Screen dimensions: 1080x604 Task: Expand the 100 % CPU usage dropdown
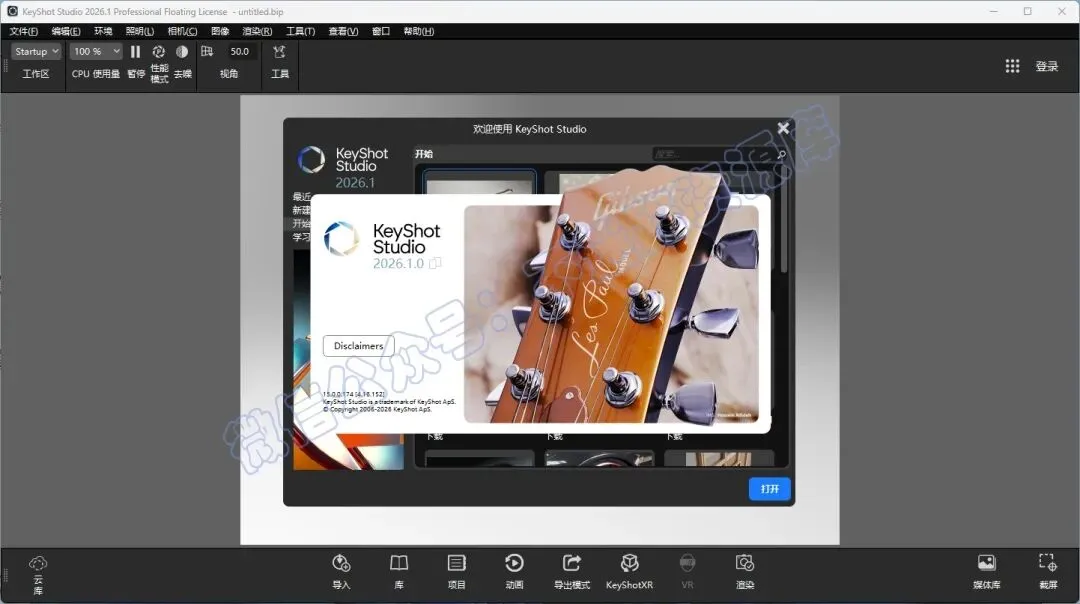point(96,52)
